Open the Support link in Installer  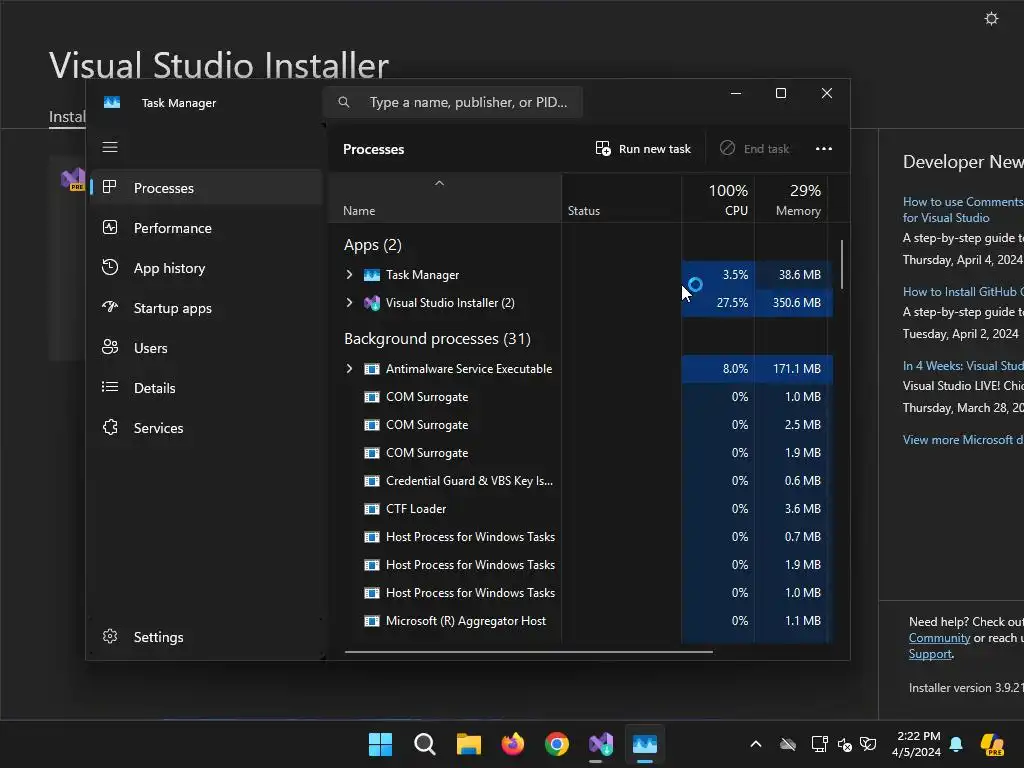point(930,654)
